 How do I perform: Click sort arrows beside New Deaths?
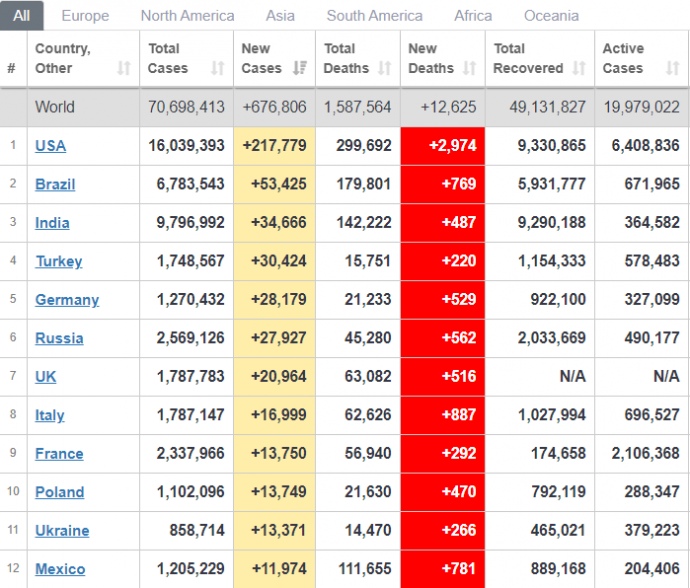point(470,68)
